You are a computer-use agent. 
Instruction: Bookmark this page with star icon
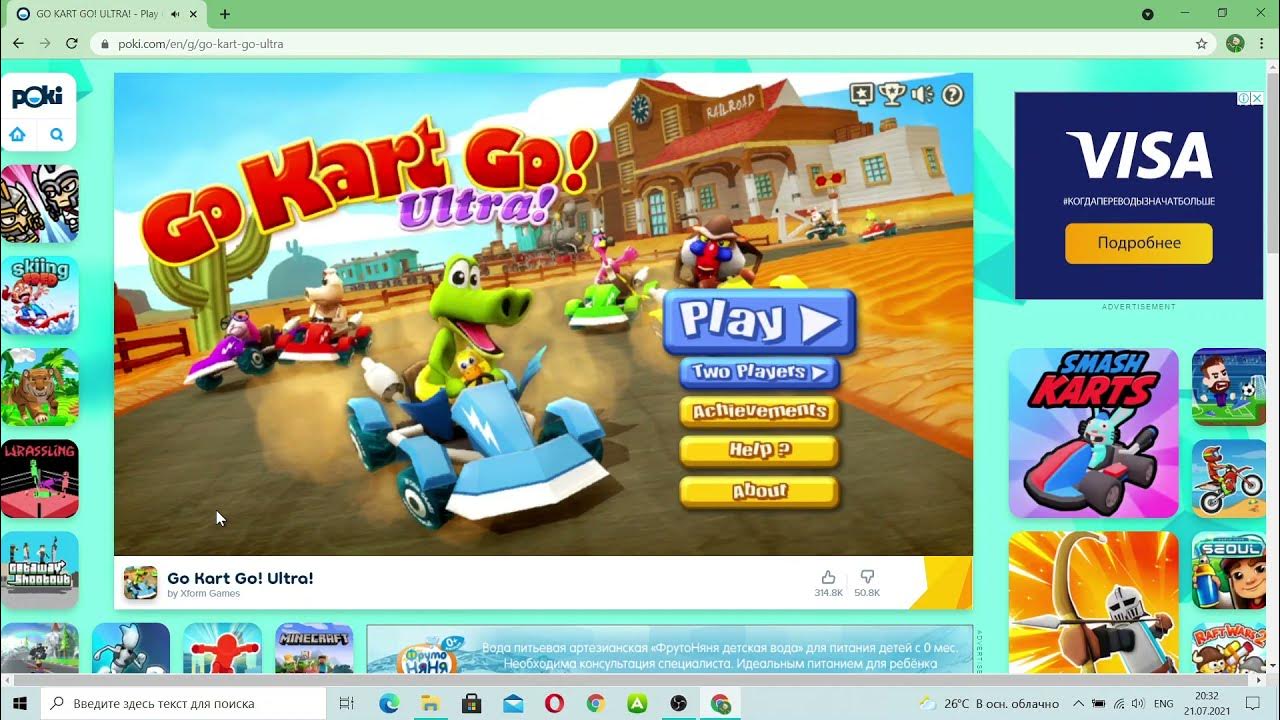point(1201,44)
